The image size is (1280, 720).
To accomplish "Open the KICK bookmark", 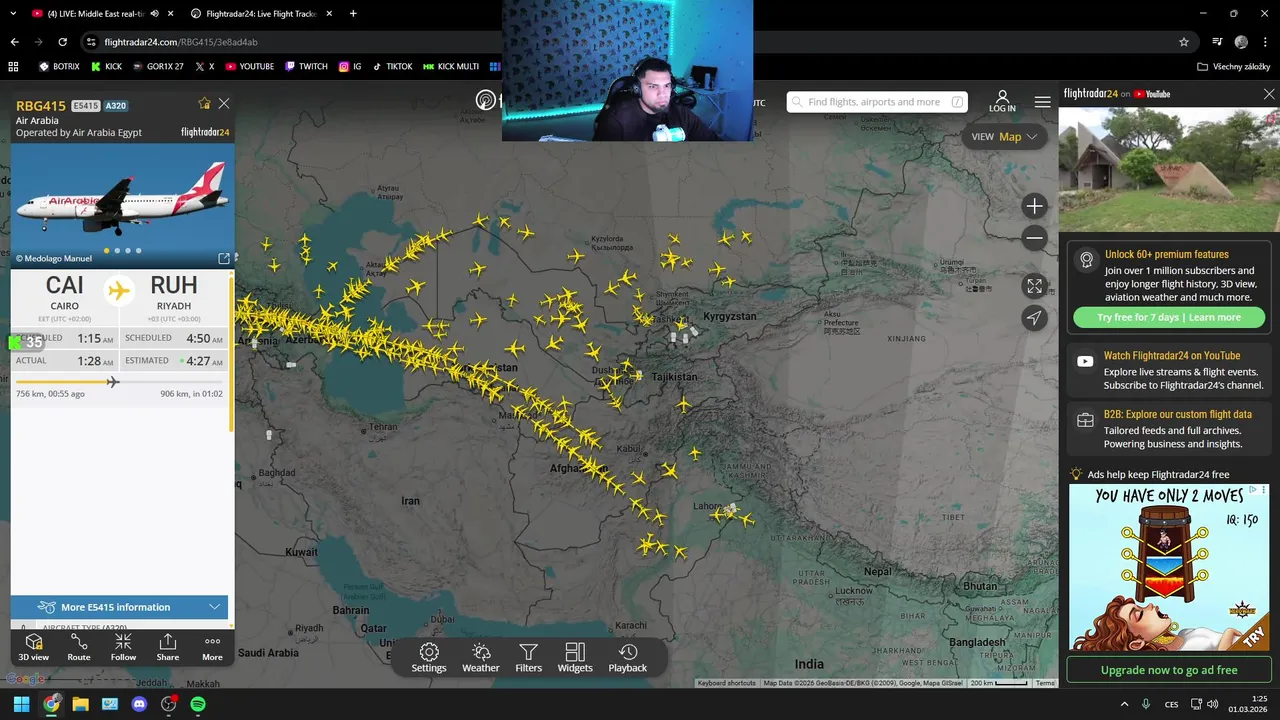I will point(106,67).
